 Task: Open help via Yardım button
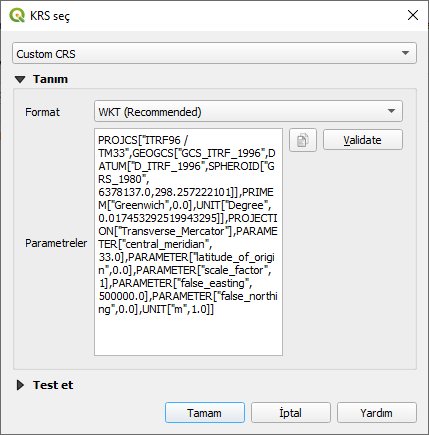377,413
